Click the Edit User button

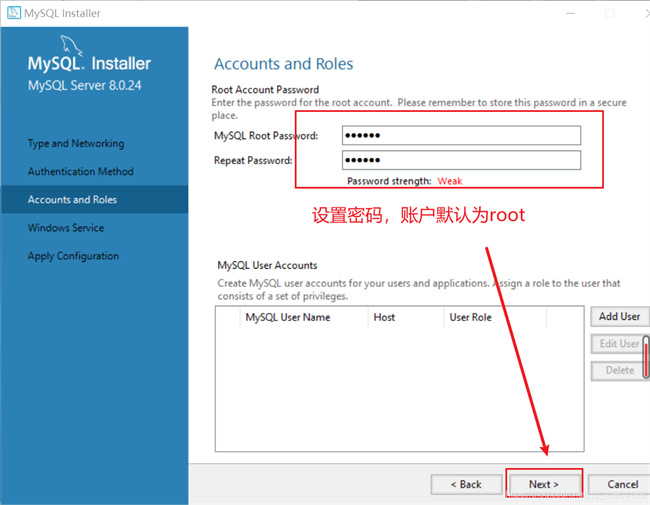pyautogui.click(x=618, y=344)
